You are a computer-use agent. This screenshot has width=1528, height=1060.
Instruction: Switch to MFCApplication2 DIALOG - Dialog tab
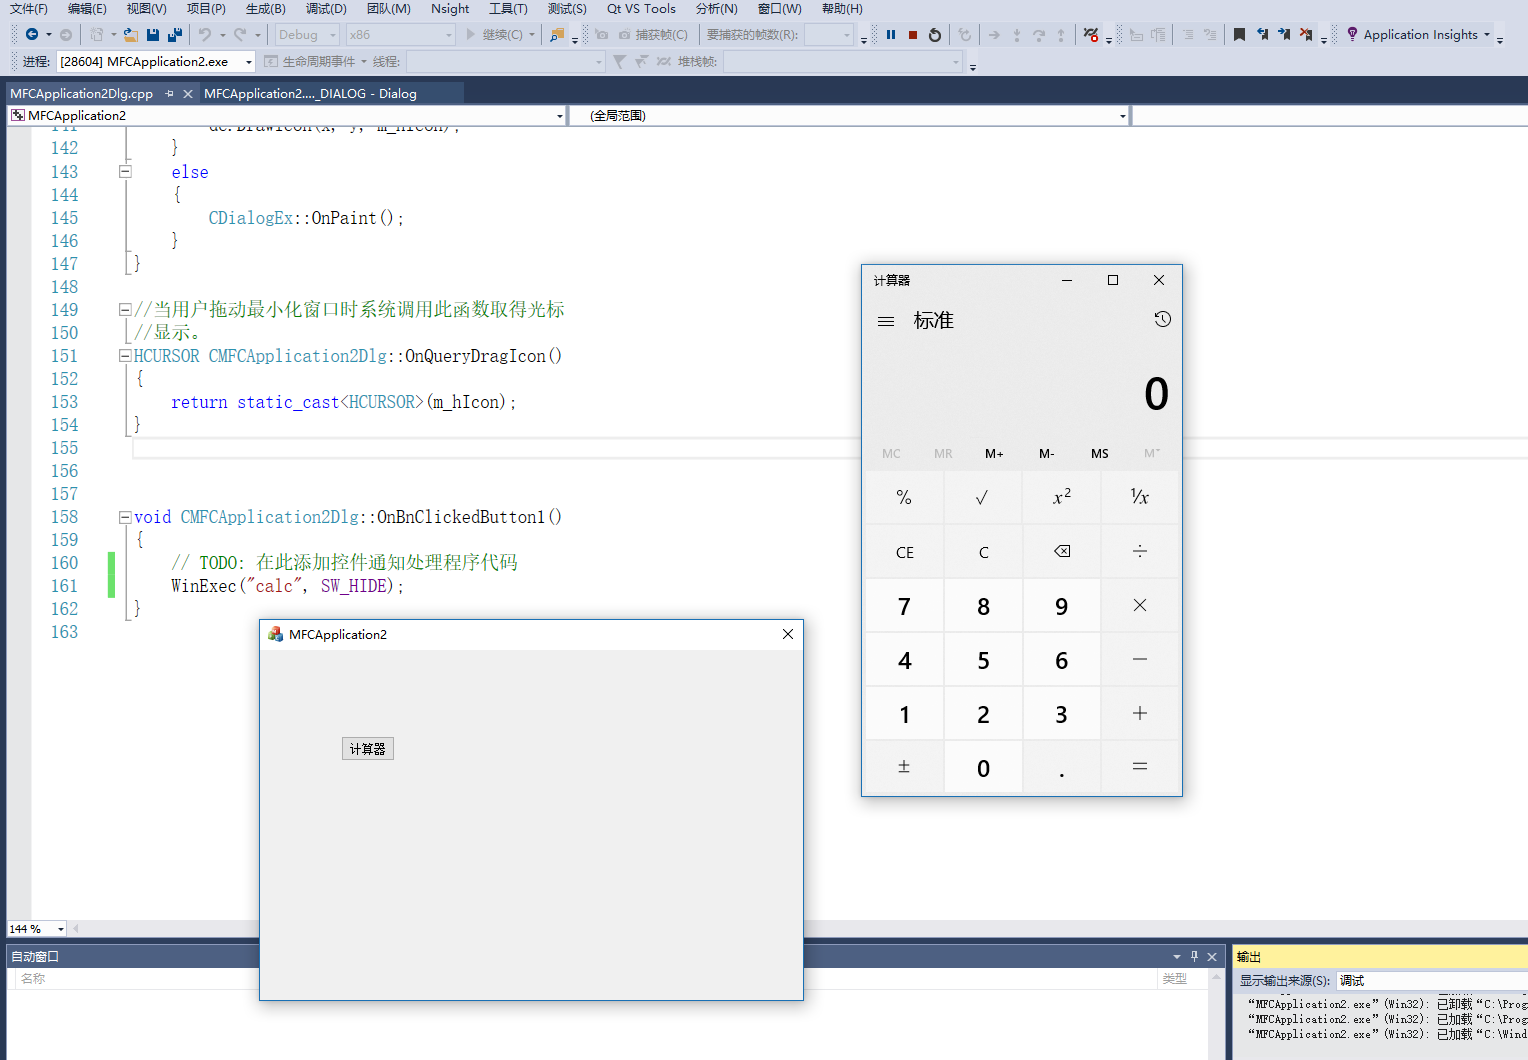(x=310, y=93)
